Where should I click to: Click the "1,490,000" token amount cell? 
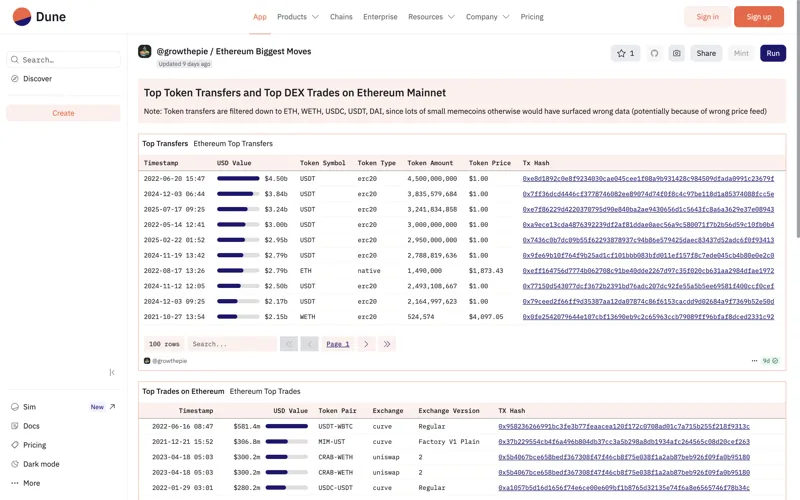[424, 270]
